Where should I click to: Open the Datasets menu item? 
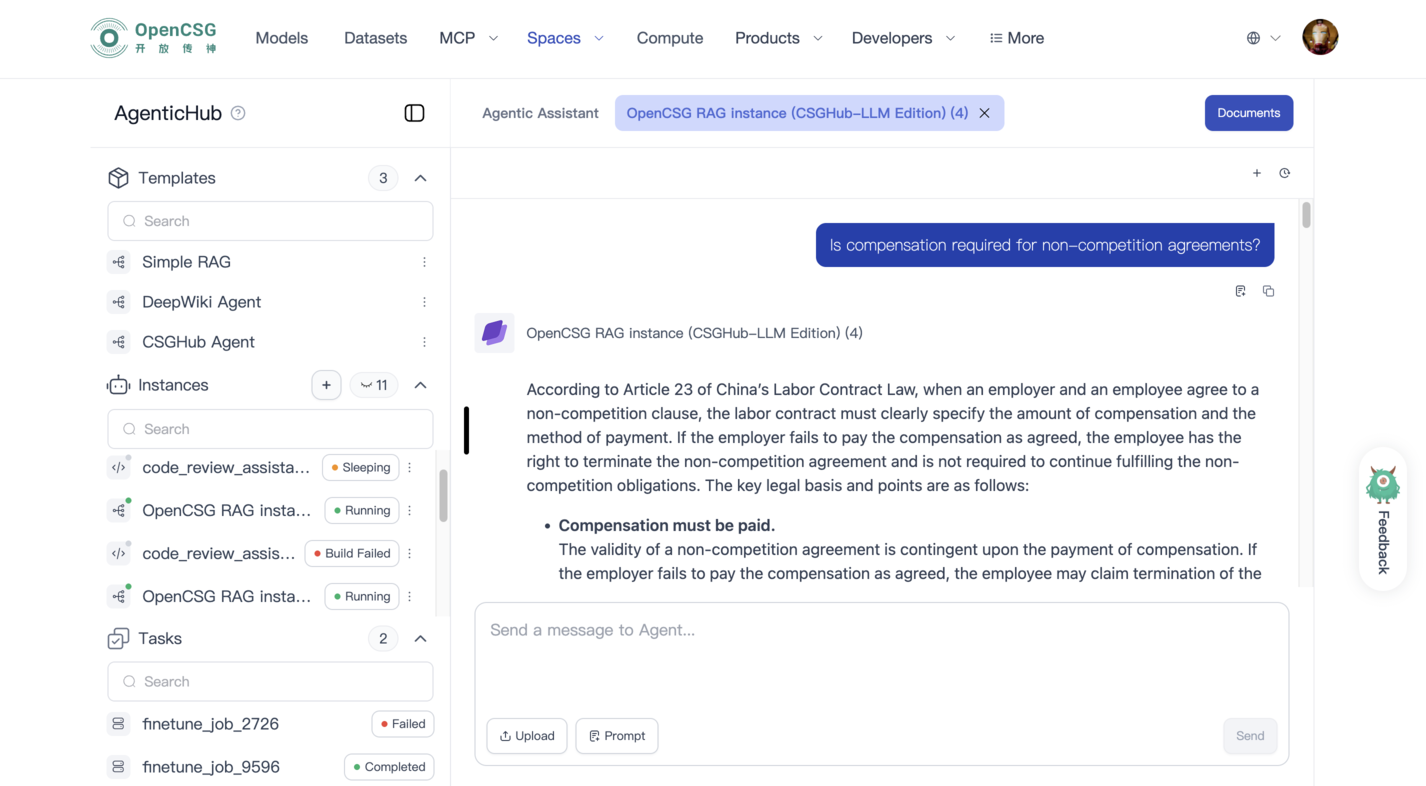pos(375,38)
